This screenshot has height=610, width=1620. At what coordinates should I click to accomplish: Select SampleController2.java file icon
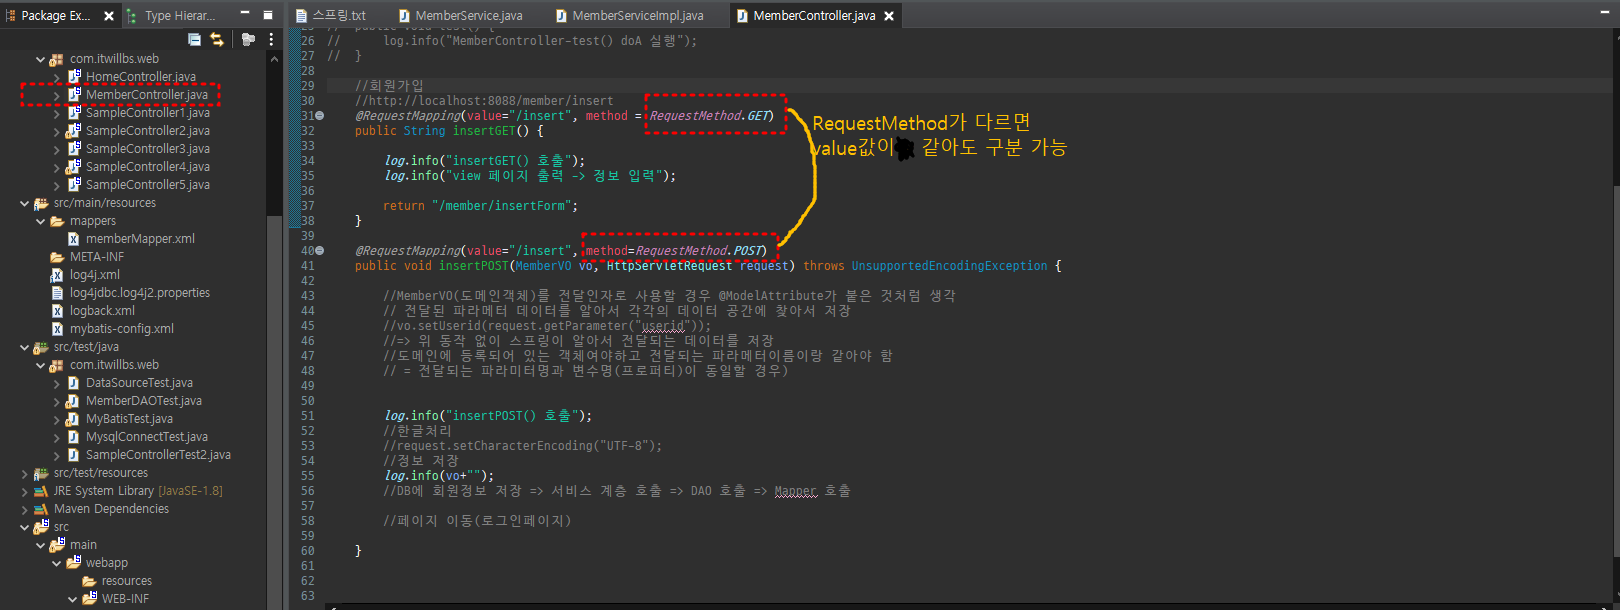point(73,131)
